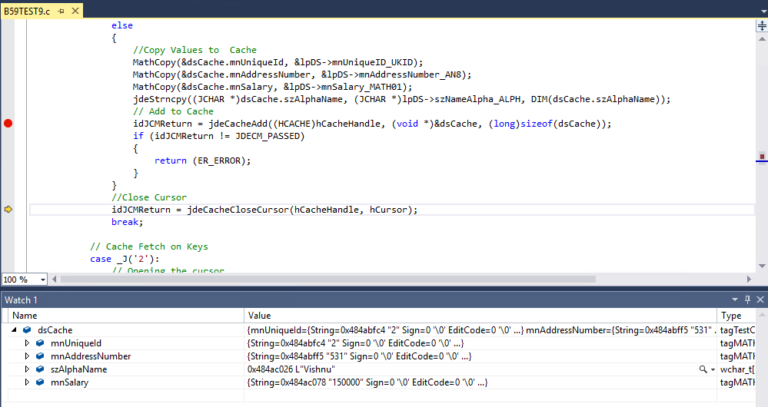Image resolution: width=768 pixels, height=407 pixels.
Task: Click the "//Close Cursor" comment
Action: tap(149, 197)
